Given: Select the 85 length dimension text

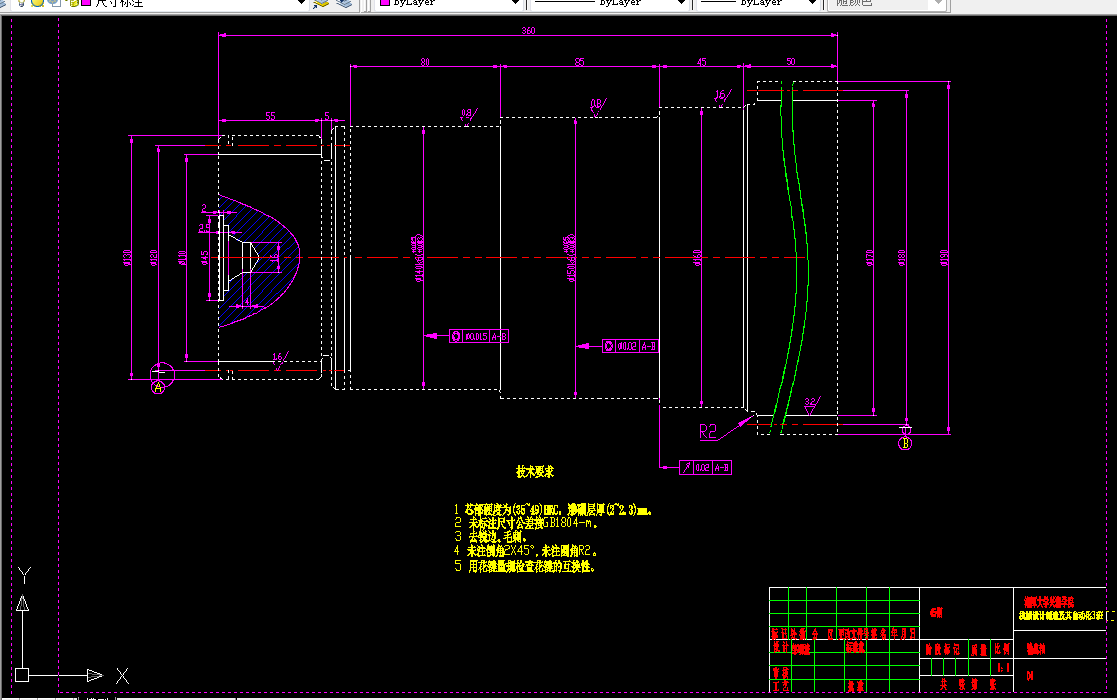Looking at the screenshot, I should coord(580,62).
